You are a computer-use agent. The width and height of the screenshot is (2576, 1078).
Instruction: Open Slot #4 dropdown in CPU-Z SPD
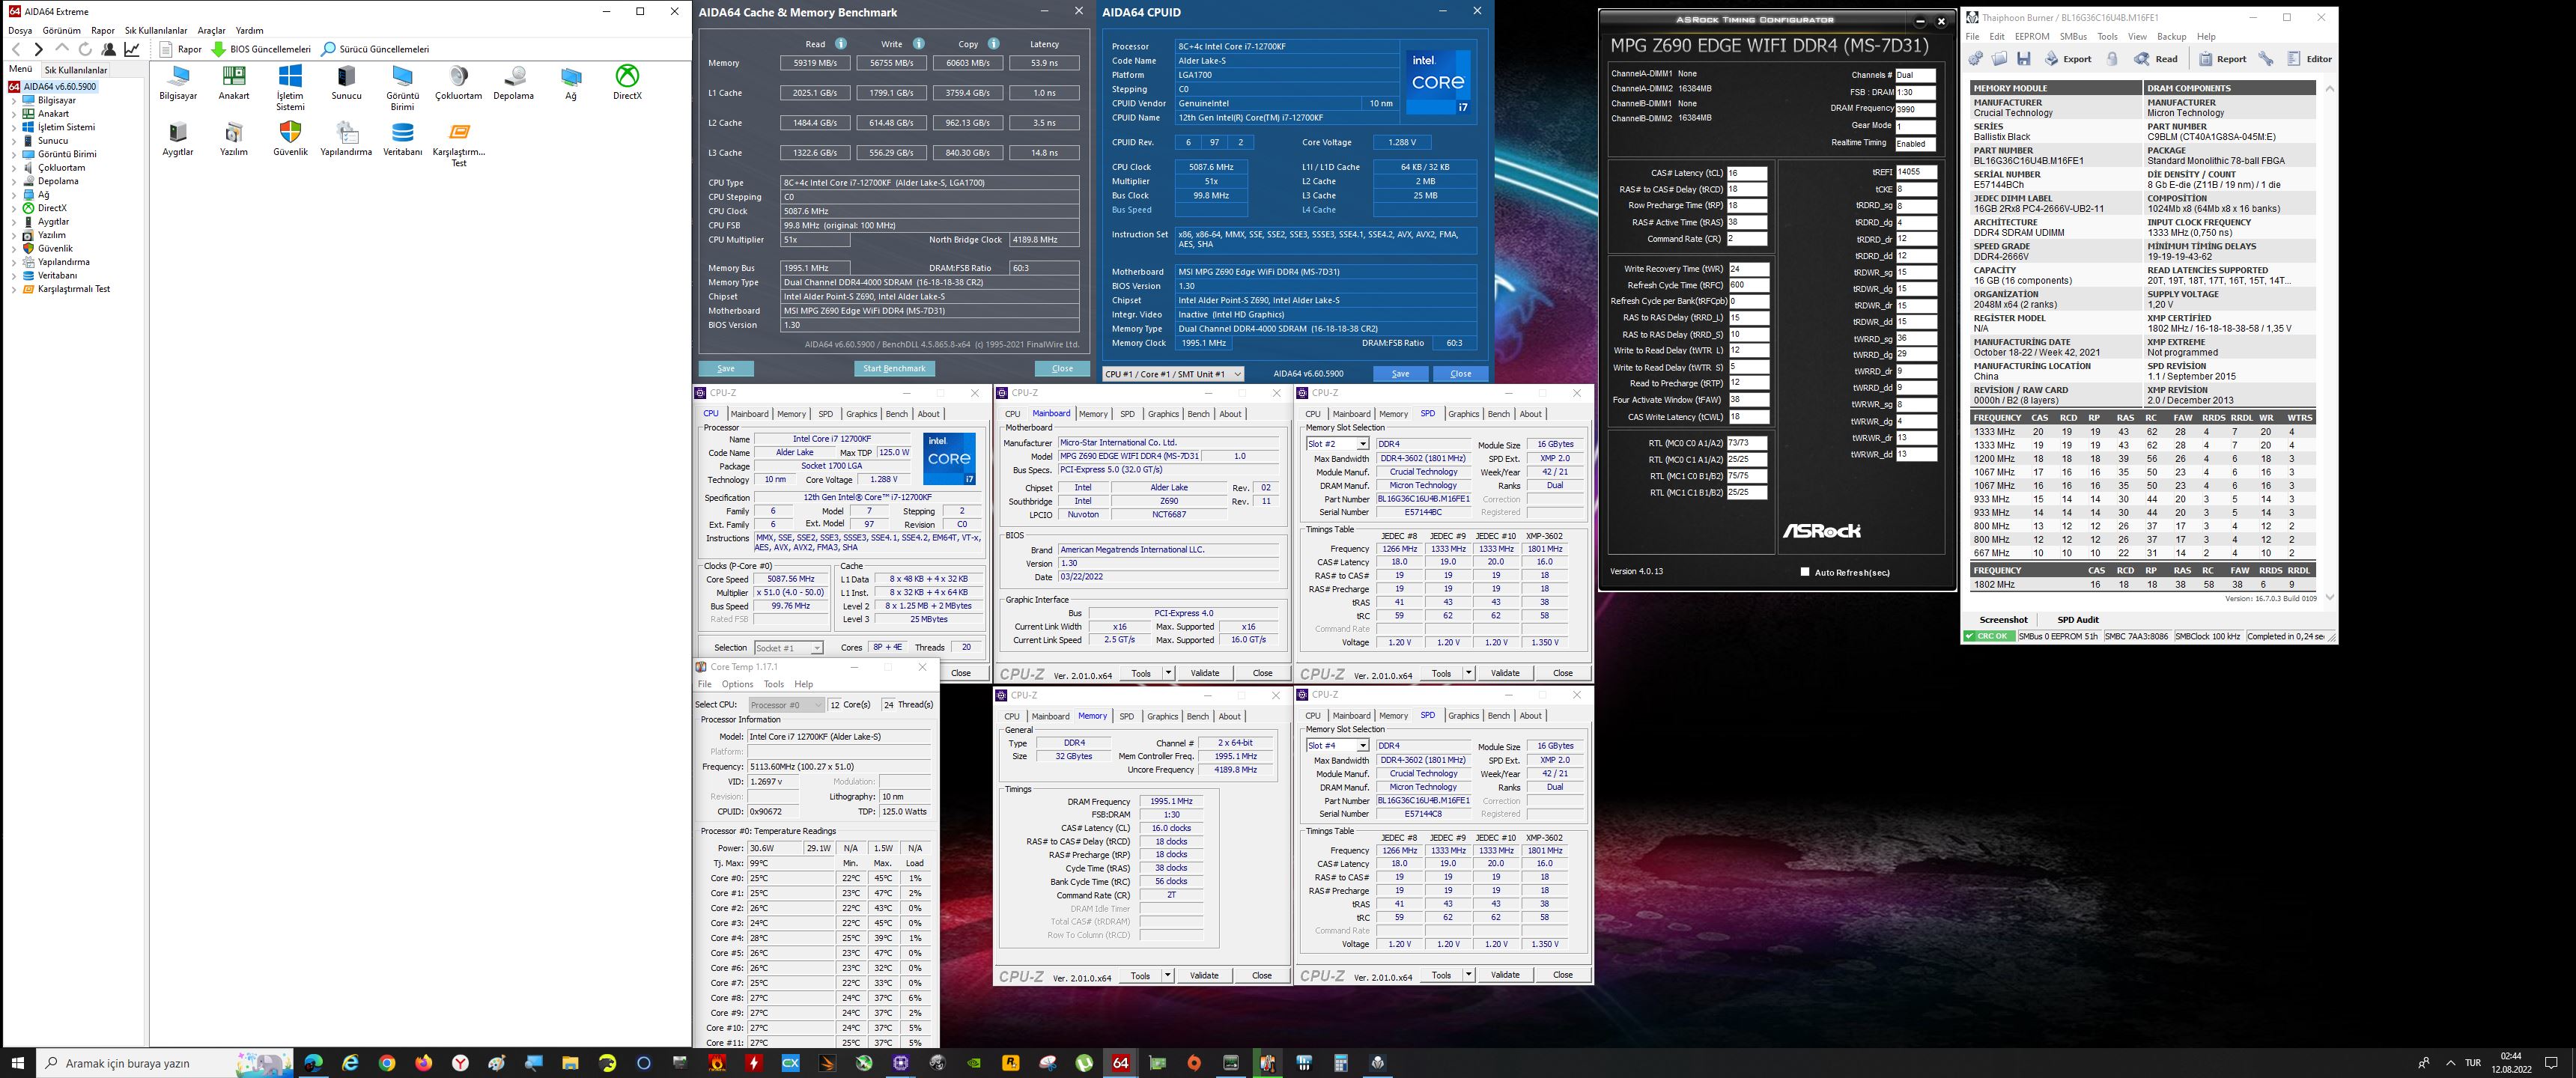pyautogui.click(x=1337, y=746)
